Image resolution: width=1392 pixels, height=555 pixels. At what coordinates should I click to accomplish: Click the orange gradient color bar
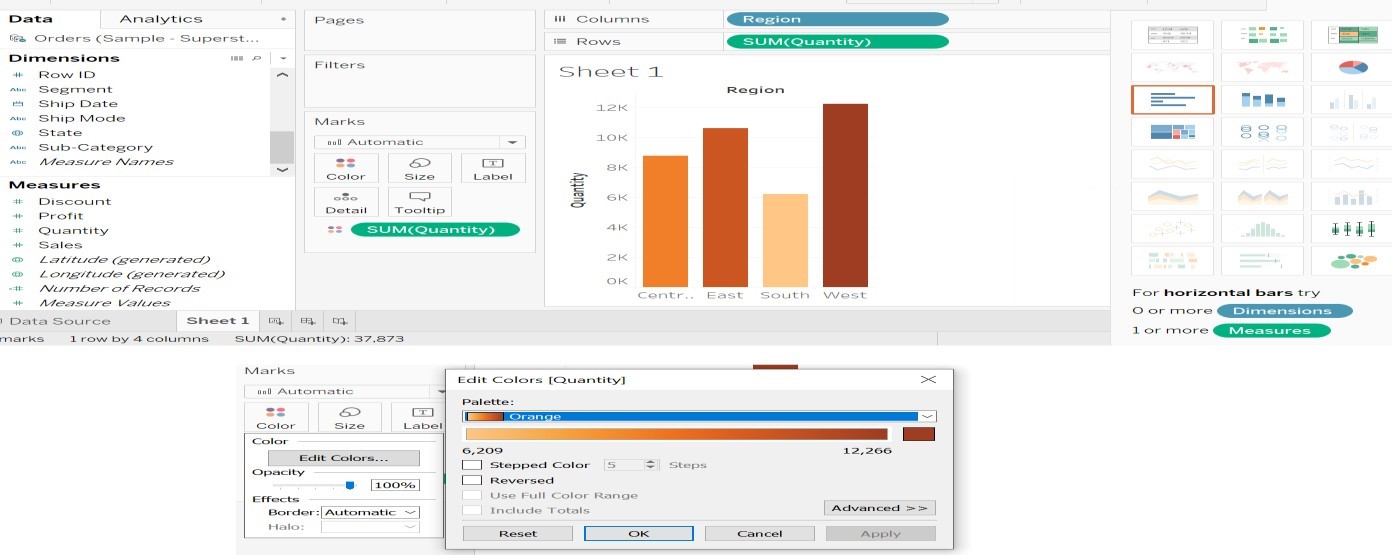click(676, 434)
